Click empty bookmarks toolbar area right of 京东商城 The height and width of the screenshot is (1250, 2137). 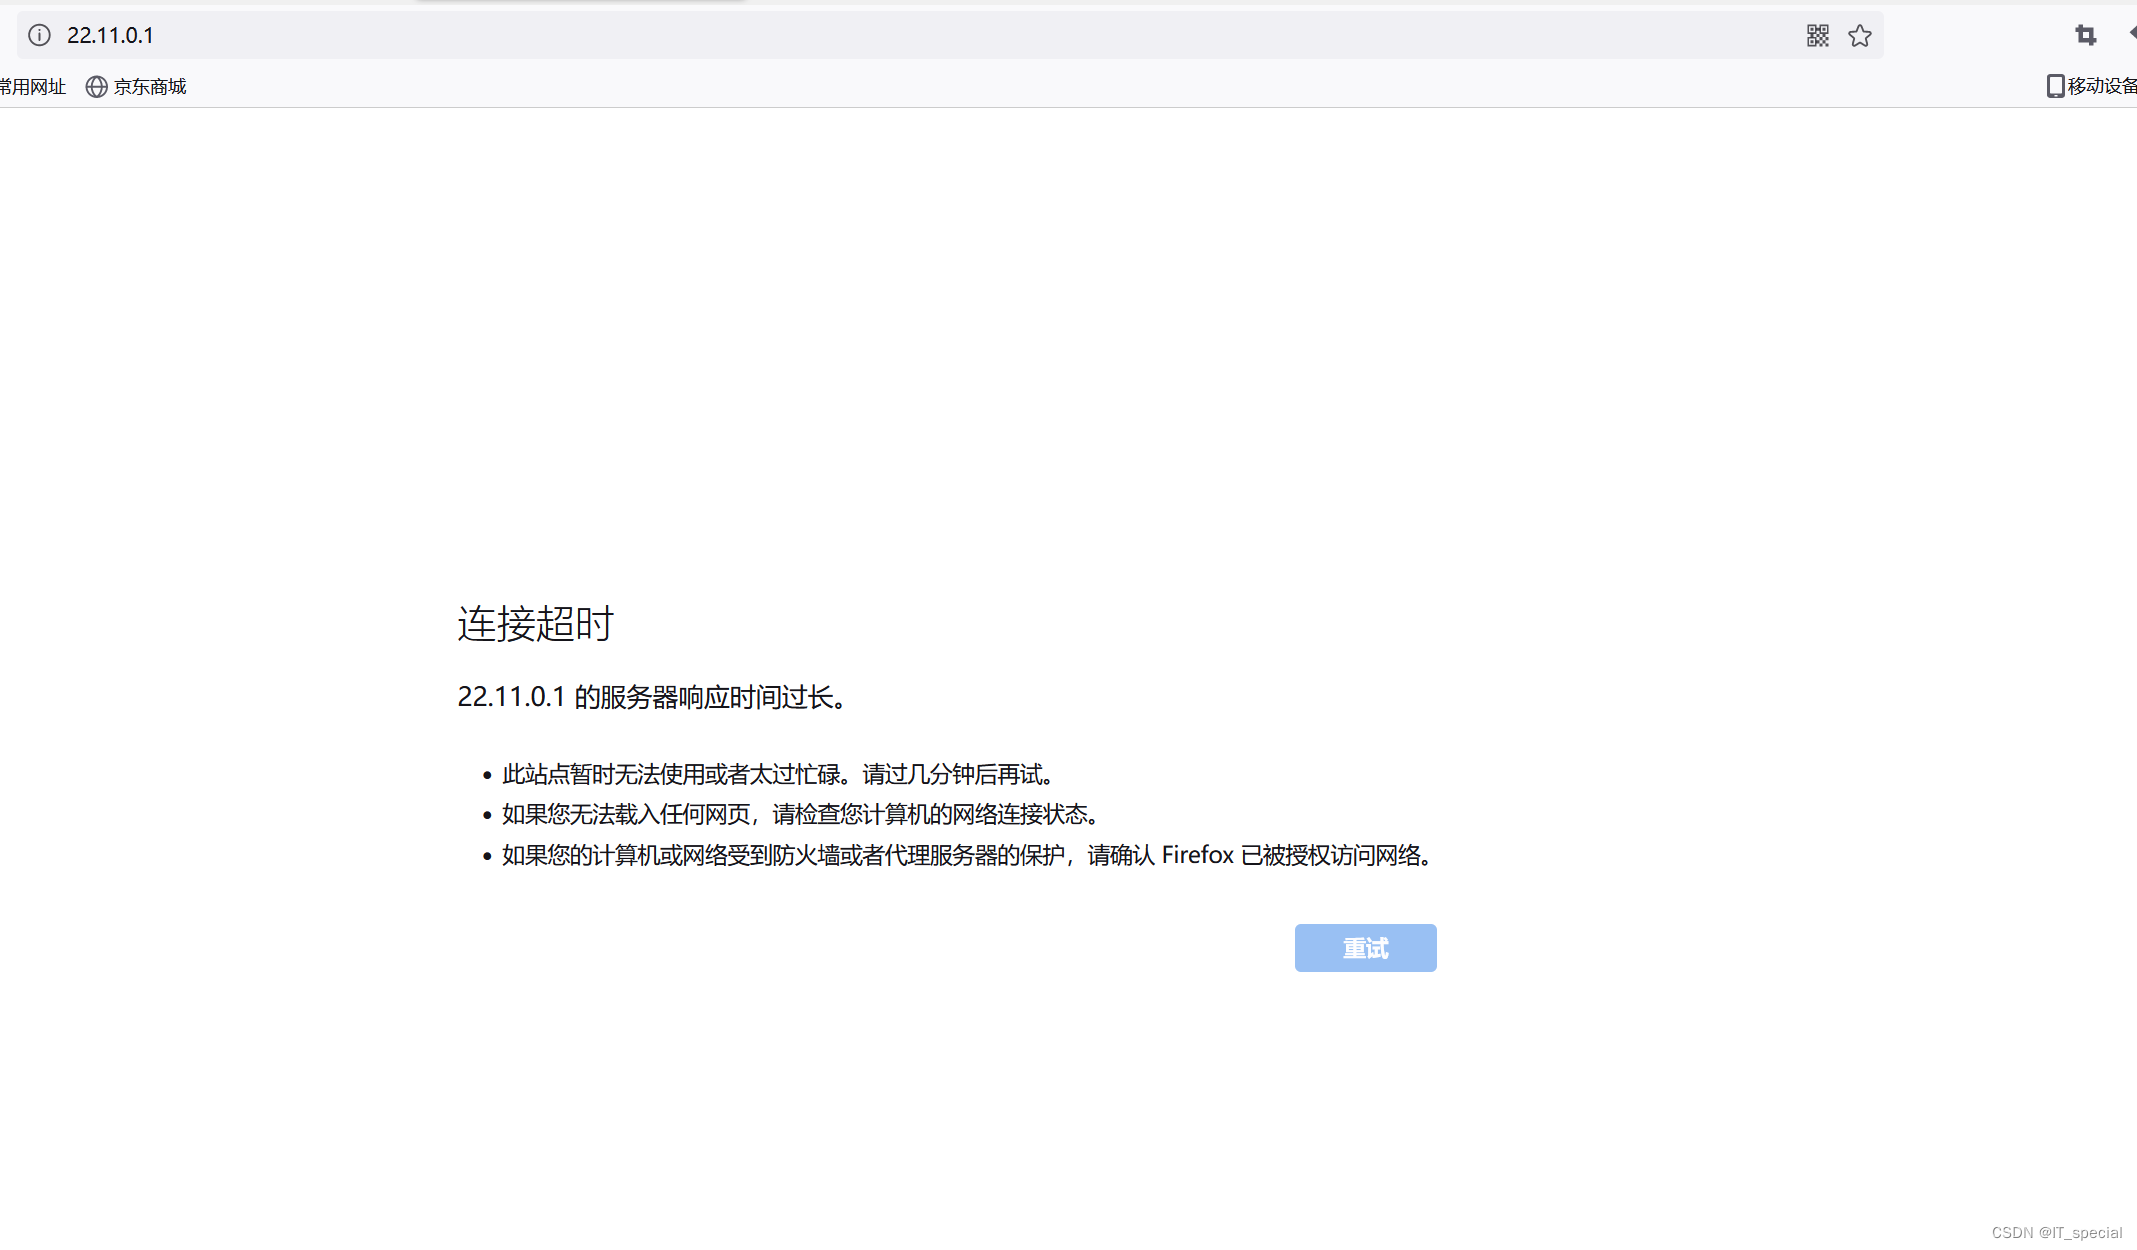click(x=1000, y=87)
